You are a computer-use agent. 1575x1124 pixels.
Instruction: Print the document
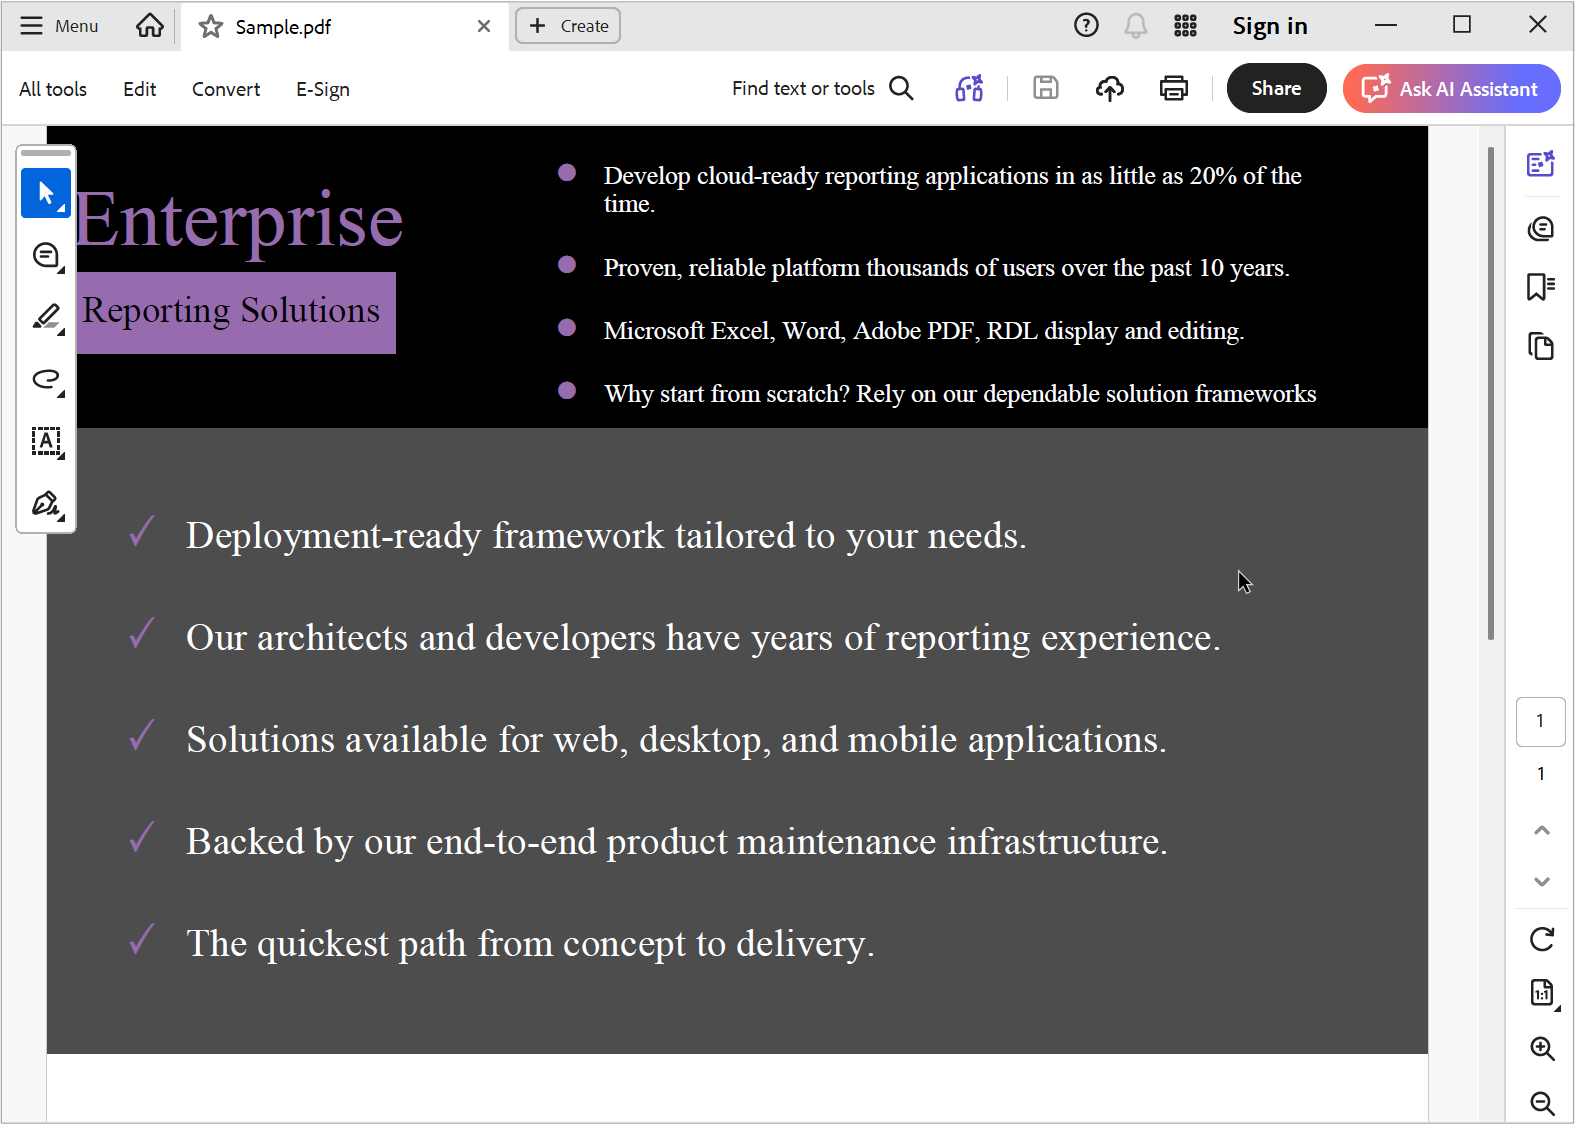(x=1174, y=88)
